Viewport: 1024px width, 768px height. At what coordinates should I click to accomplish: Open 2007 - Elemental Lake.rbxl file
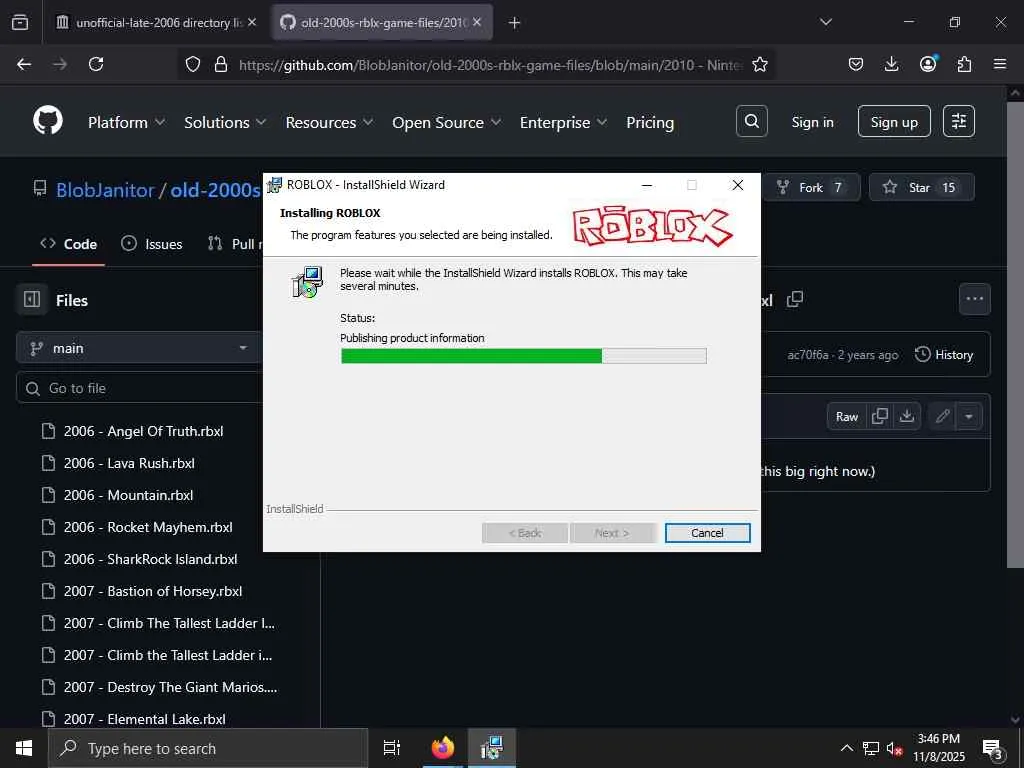(144, 719)
